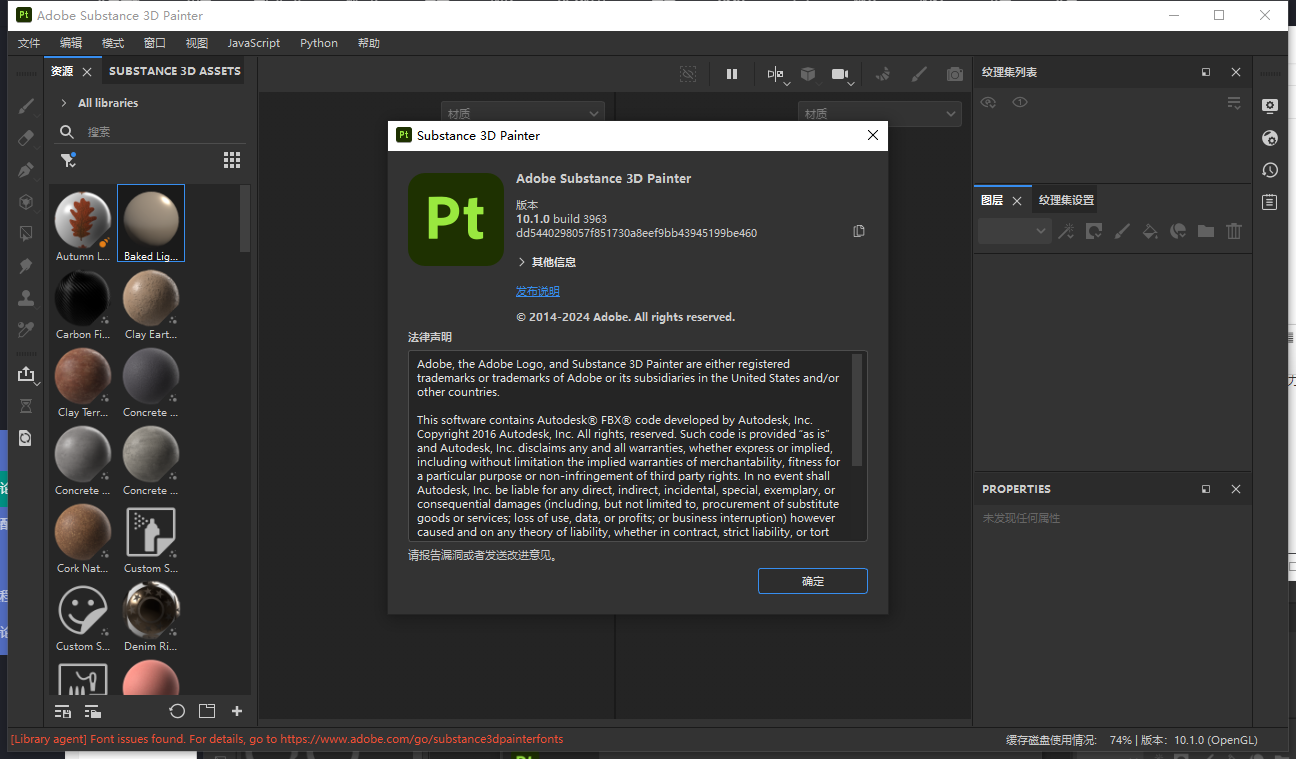1296x759 pixels.
Task: Open the camera selection dropdown
Action: (x=843, y=75)
